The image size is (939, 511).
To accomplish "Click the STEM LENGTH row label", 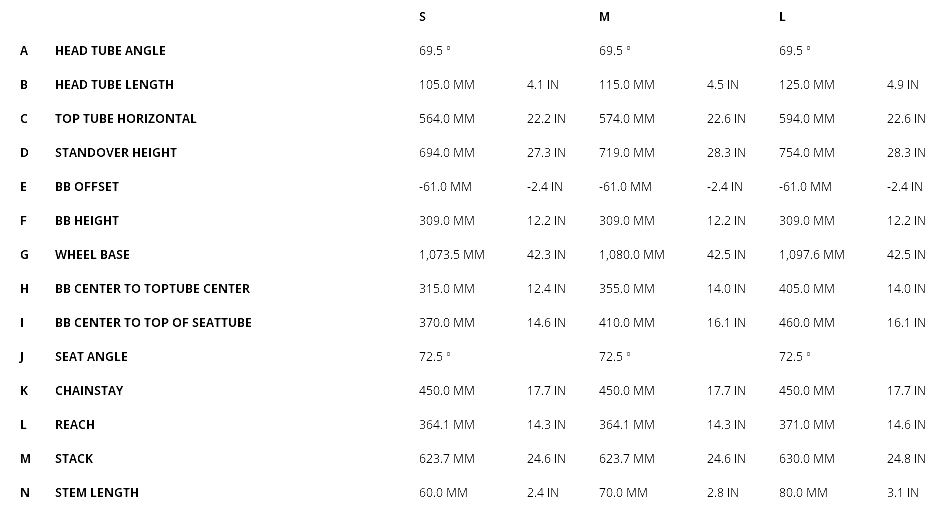I will click(x=97, y=492).
